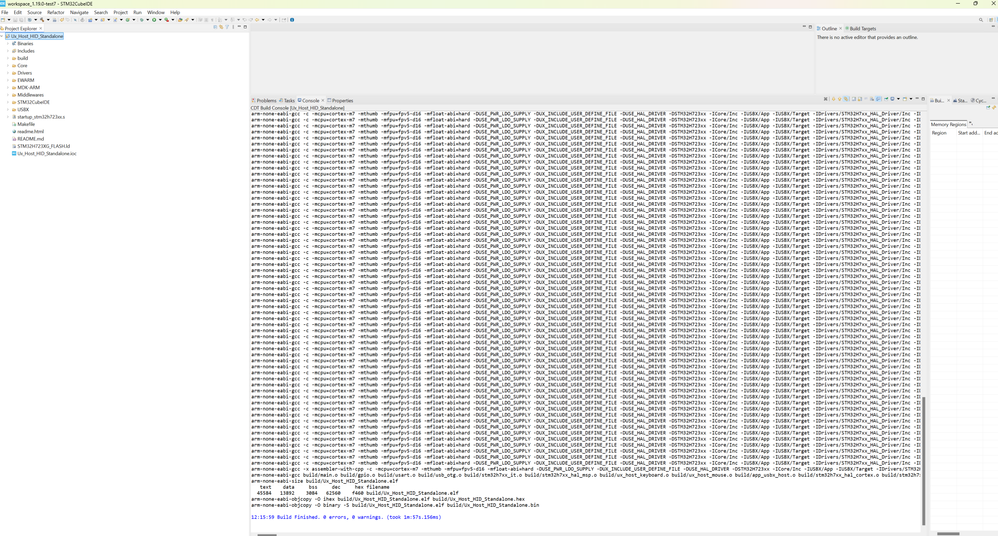
Task: Expand the Includes tree node
Action: point(8,51)
